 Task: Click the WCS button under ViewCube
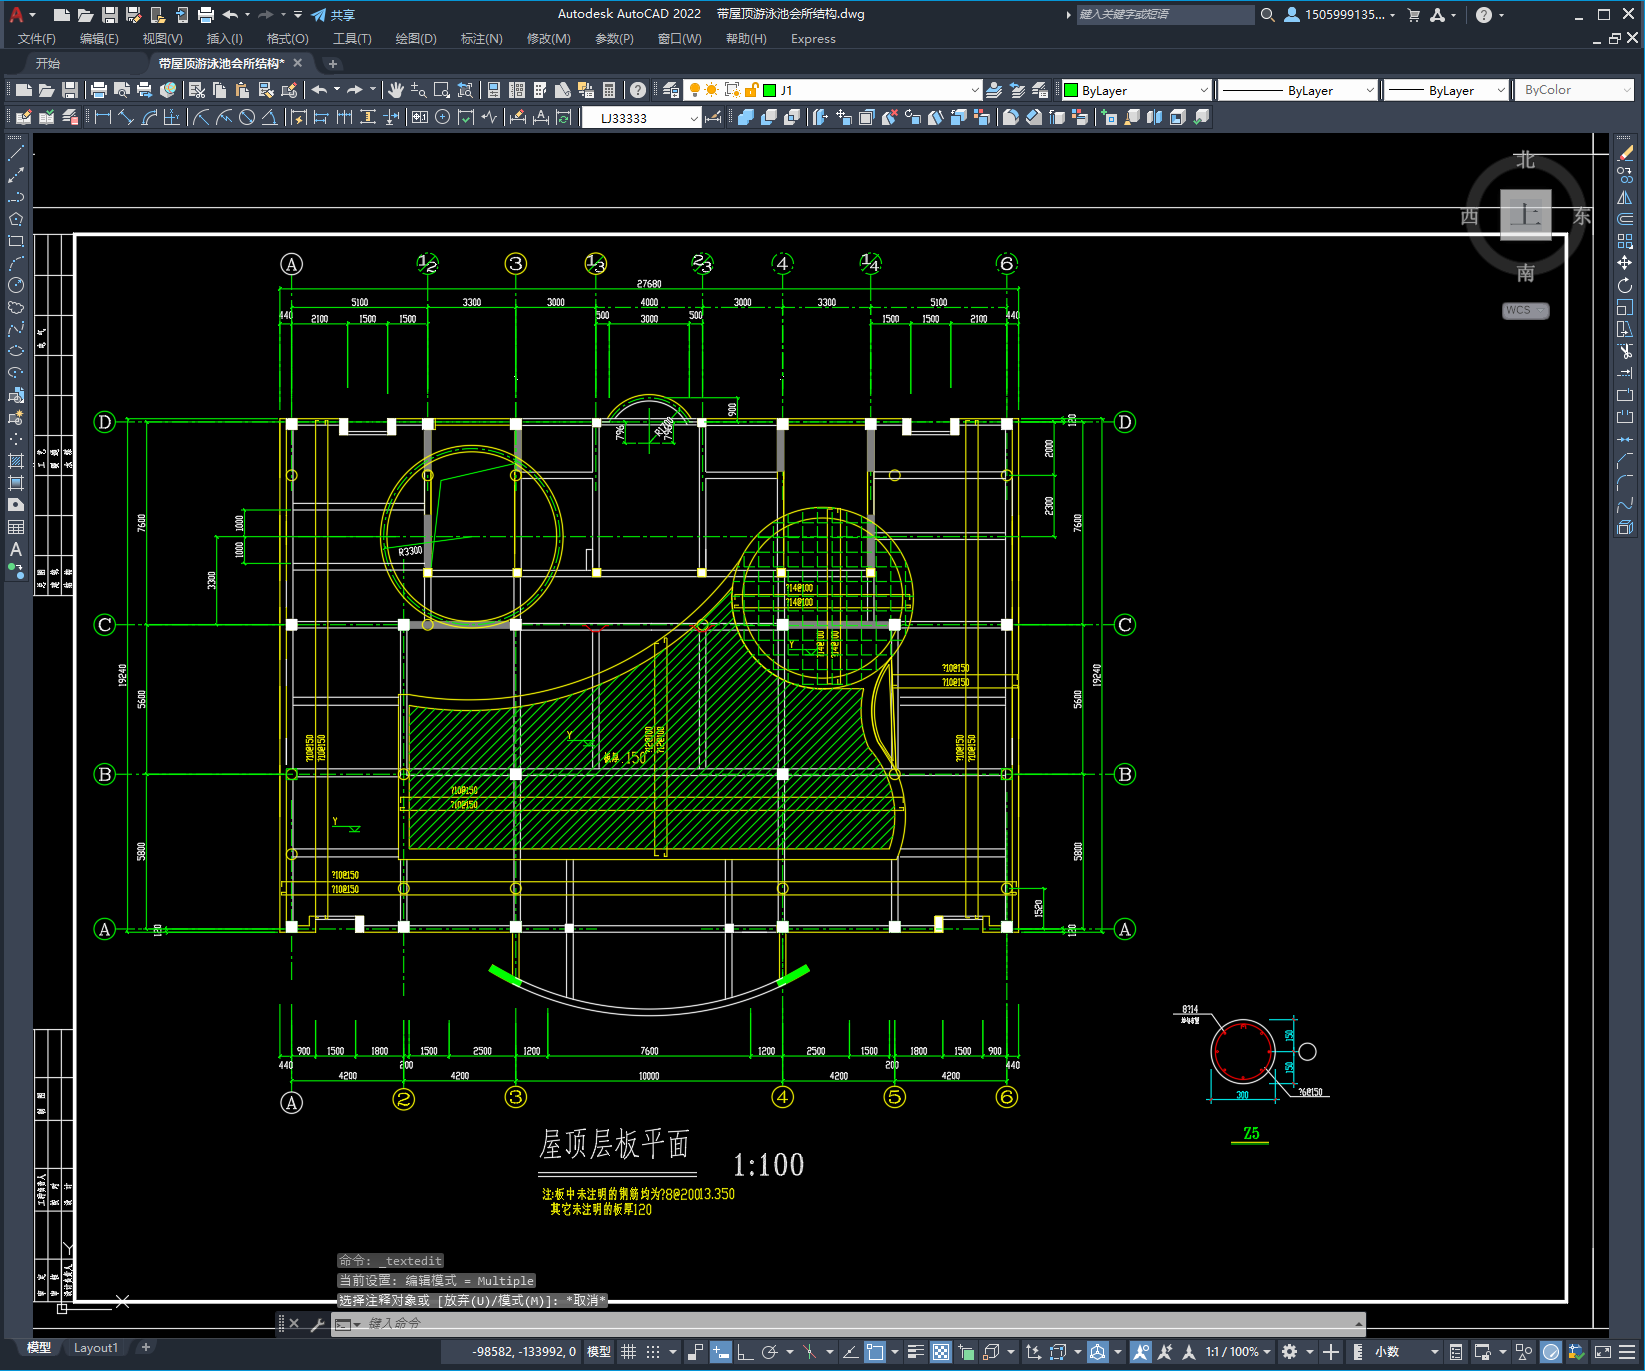point(1524,310)
